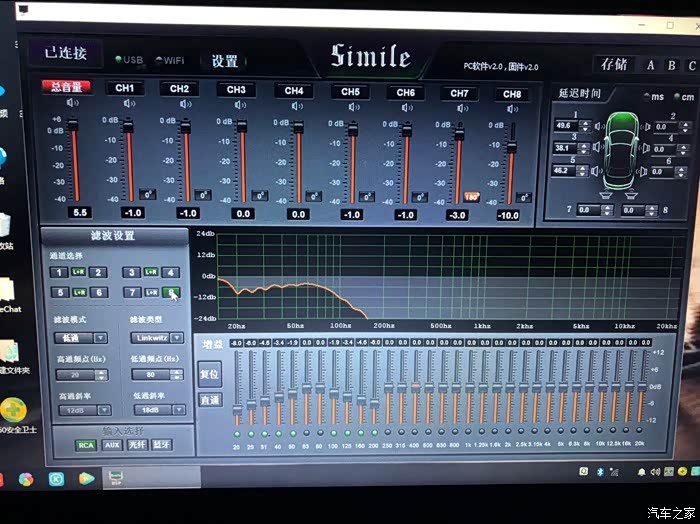Open the 设置 settings tab
Image resolution: width=700 pixels, height=524 pixels.
224,61
